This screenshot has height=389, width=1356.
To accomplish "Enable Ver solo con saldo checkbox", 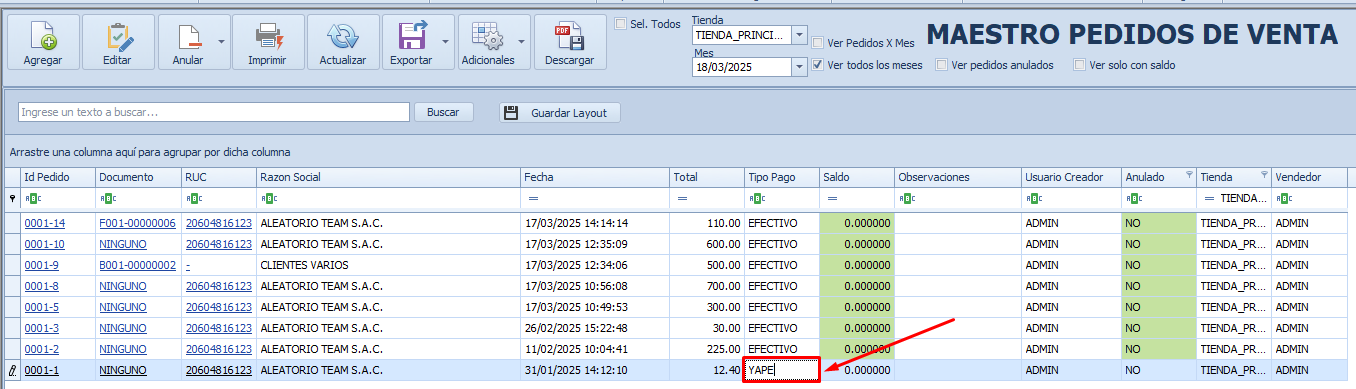I will [x=1079, y=65].
